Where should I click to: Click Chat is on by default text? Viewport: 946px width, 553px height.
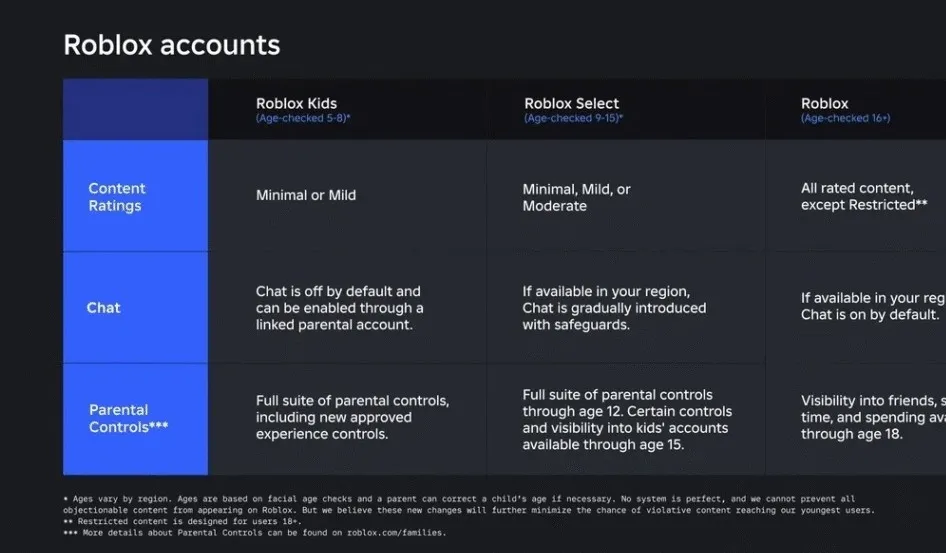pyautogui.click(x=870, y=315)
